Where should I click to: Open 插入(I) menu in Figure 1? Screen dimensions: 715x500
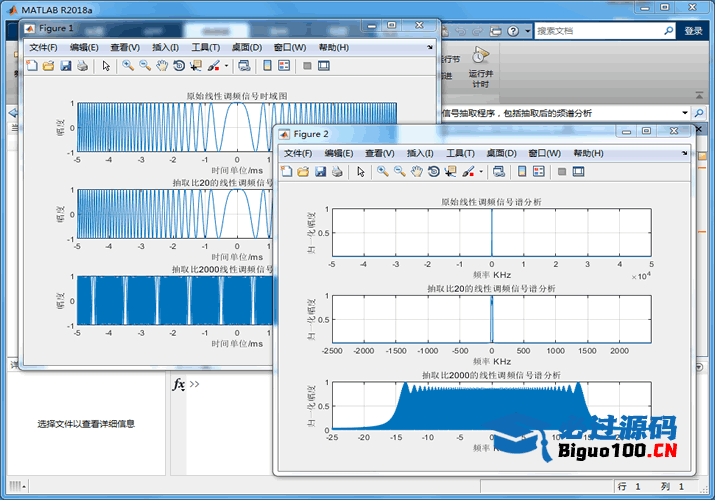tap(165, 47)
